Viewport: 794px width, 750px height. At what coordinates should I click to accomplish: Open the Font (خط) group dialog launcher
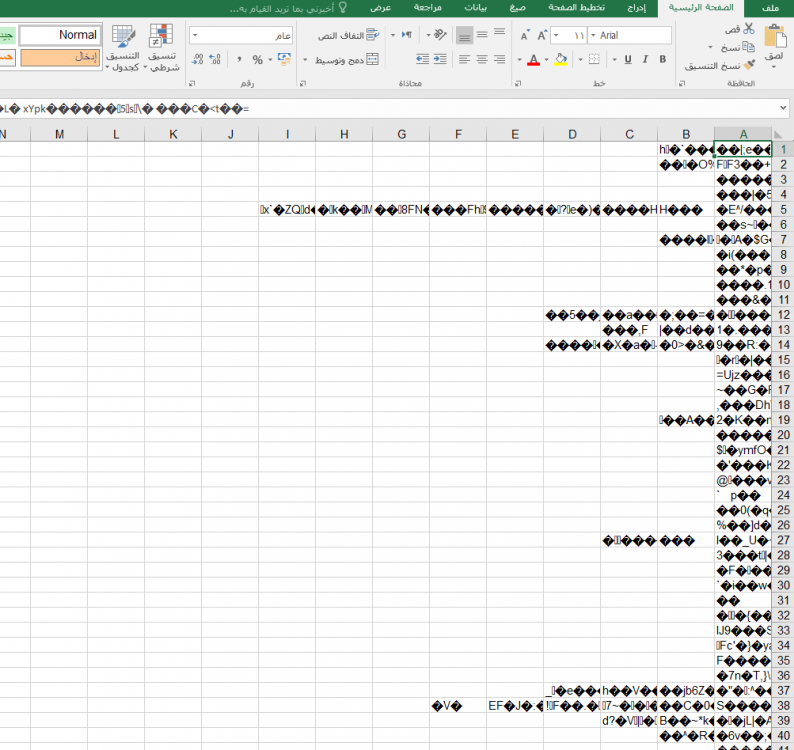(x=518, y=83)
